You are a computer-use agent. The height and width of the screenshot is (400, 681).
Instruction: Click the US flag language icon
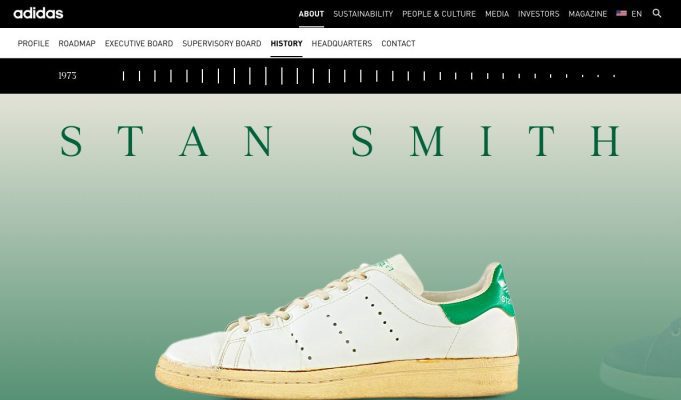coord(621,13)
